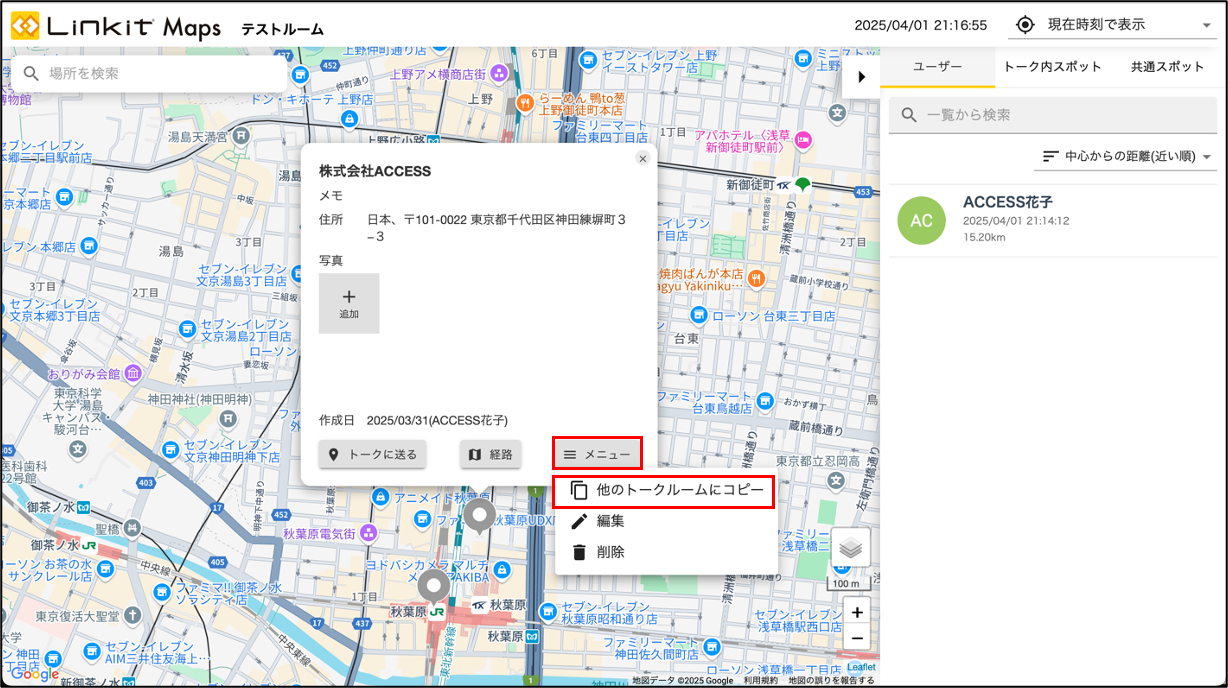Click the アパホテル浅草新御徒町駅前 hotel marker
Viewport: 1228px width, 688px height.
coord(803,141)
